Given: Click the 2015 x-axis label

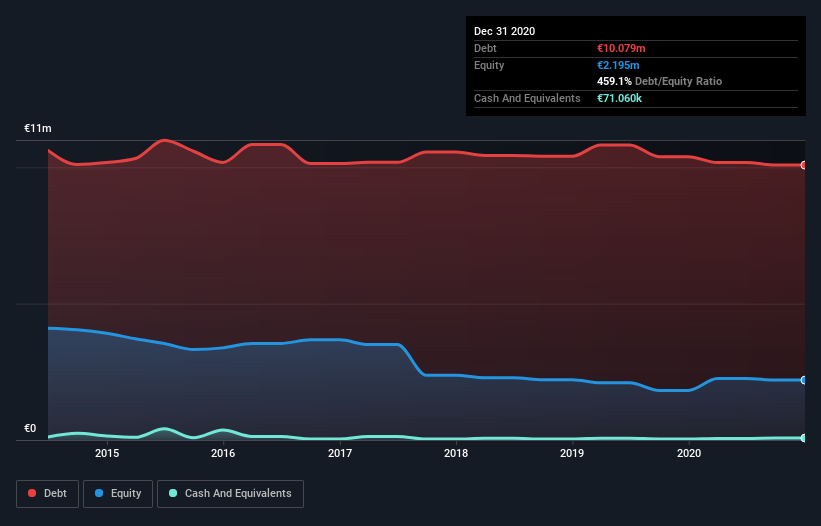Looking at the screenshot, I should coord(107,453).
